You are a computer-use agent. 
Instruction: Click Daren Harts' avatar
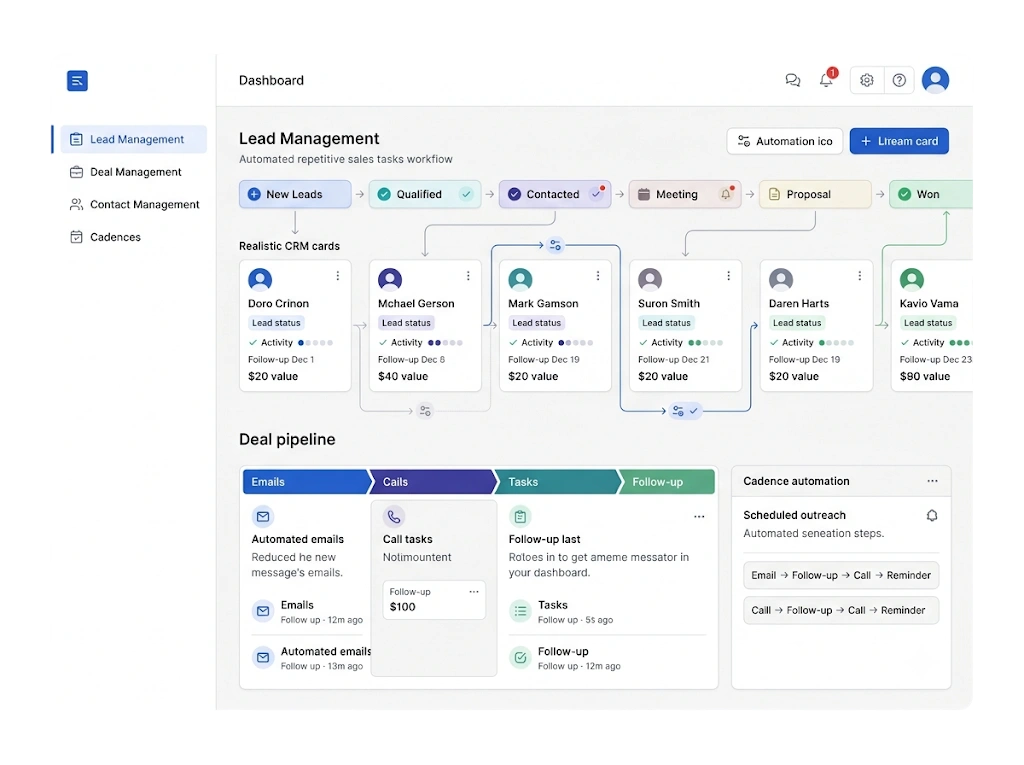781,280
